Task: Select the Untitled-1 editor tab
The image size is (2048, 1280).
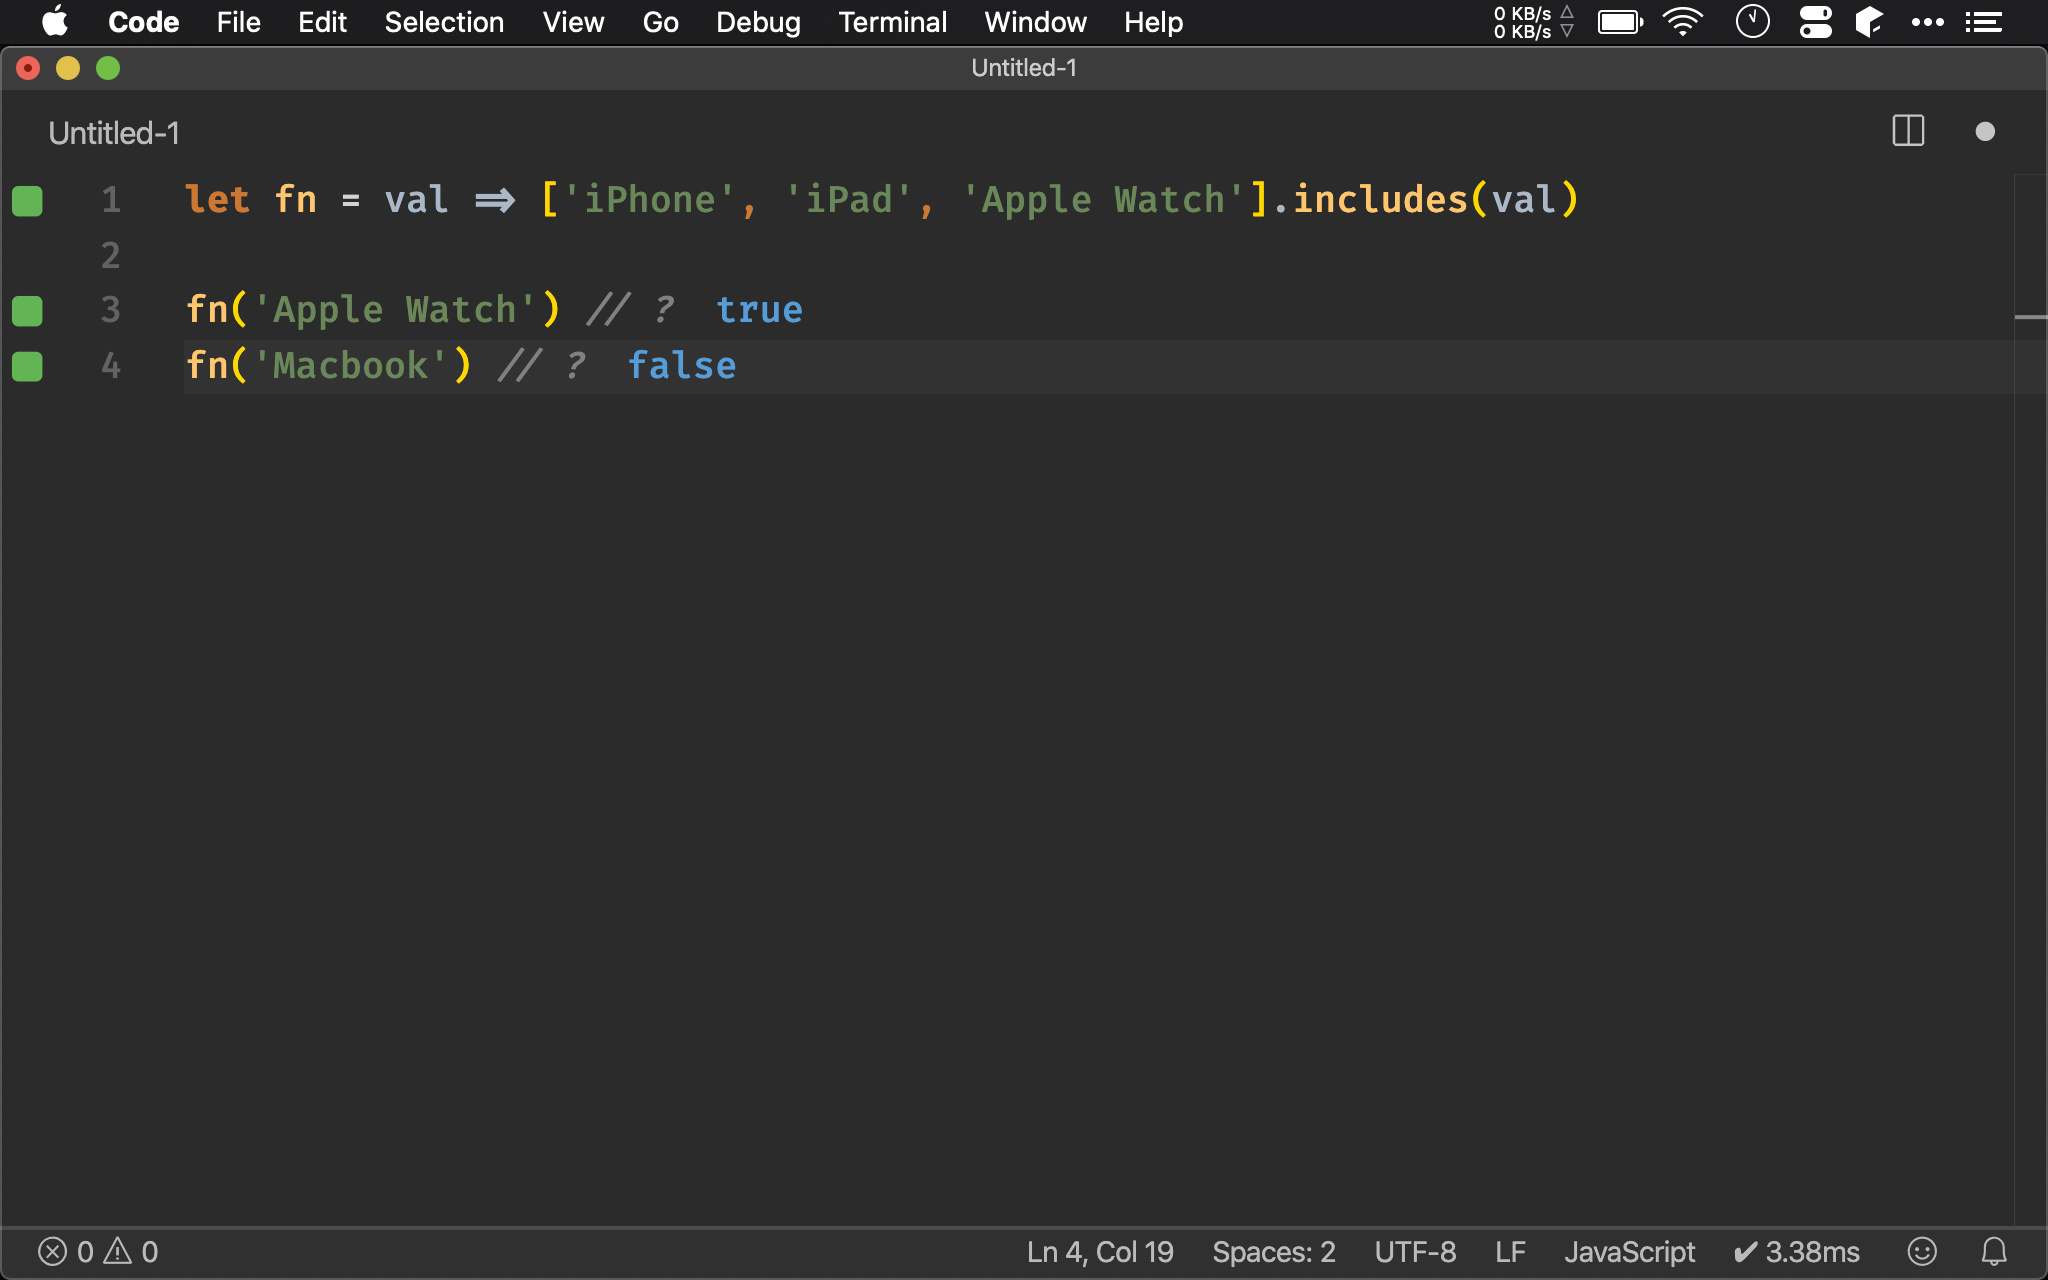Action: [114, 133]
